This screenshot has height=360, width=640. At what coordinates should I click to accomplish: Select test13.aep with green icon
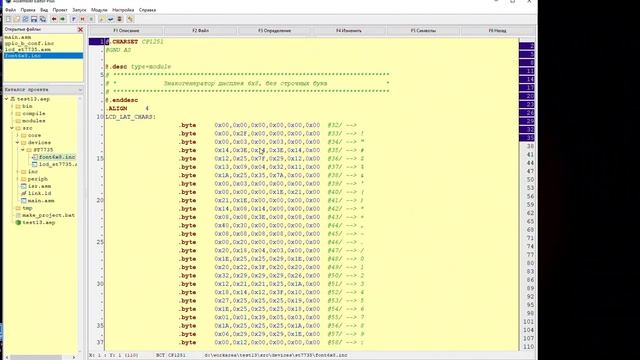[38, 223]
